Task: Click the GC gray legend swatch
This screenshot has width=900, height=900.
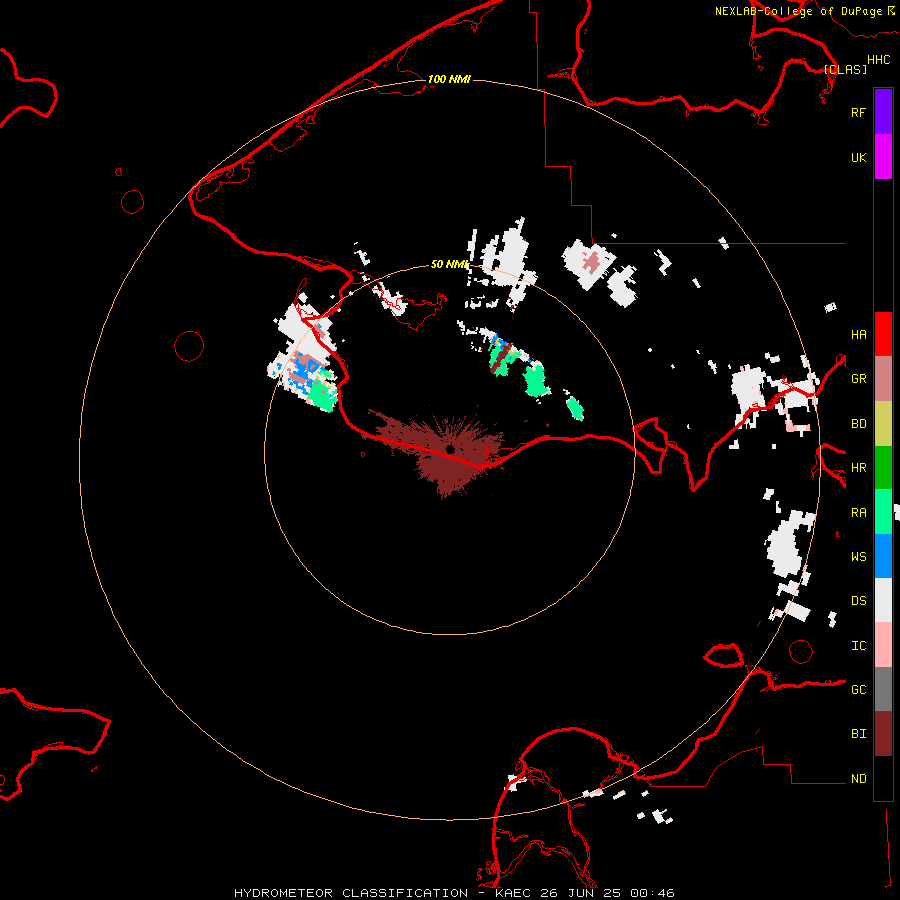Action: click(883, 689)
